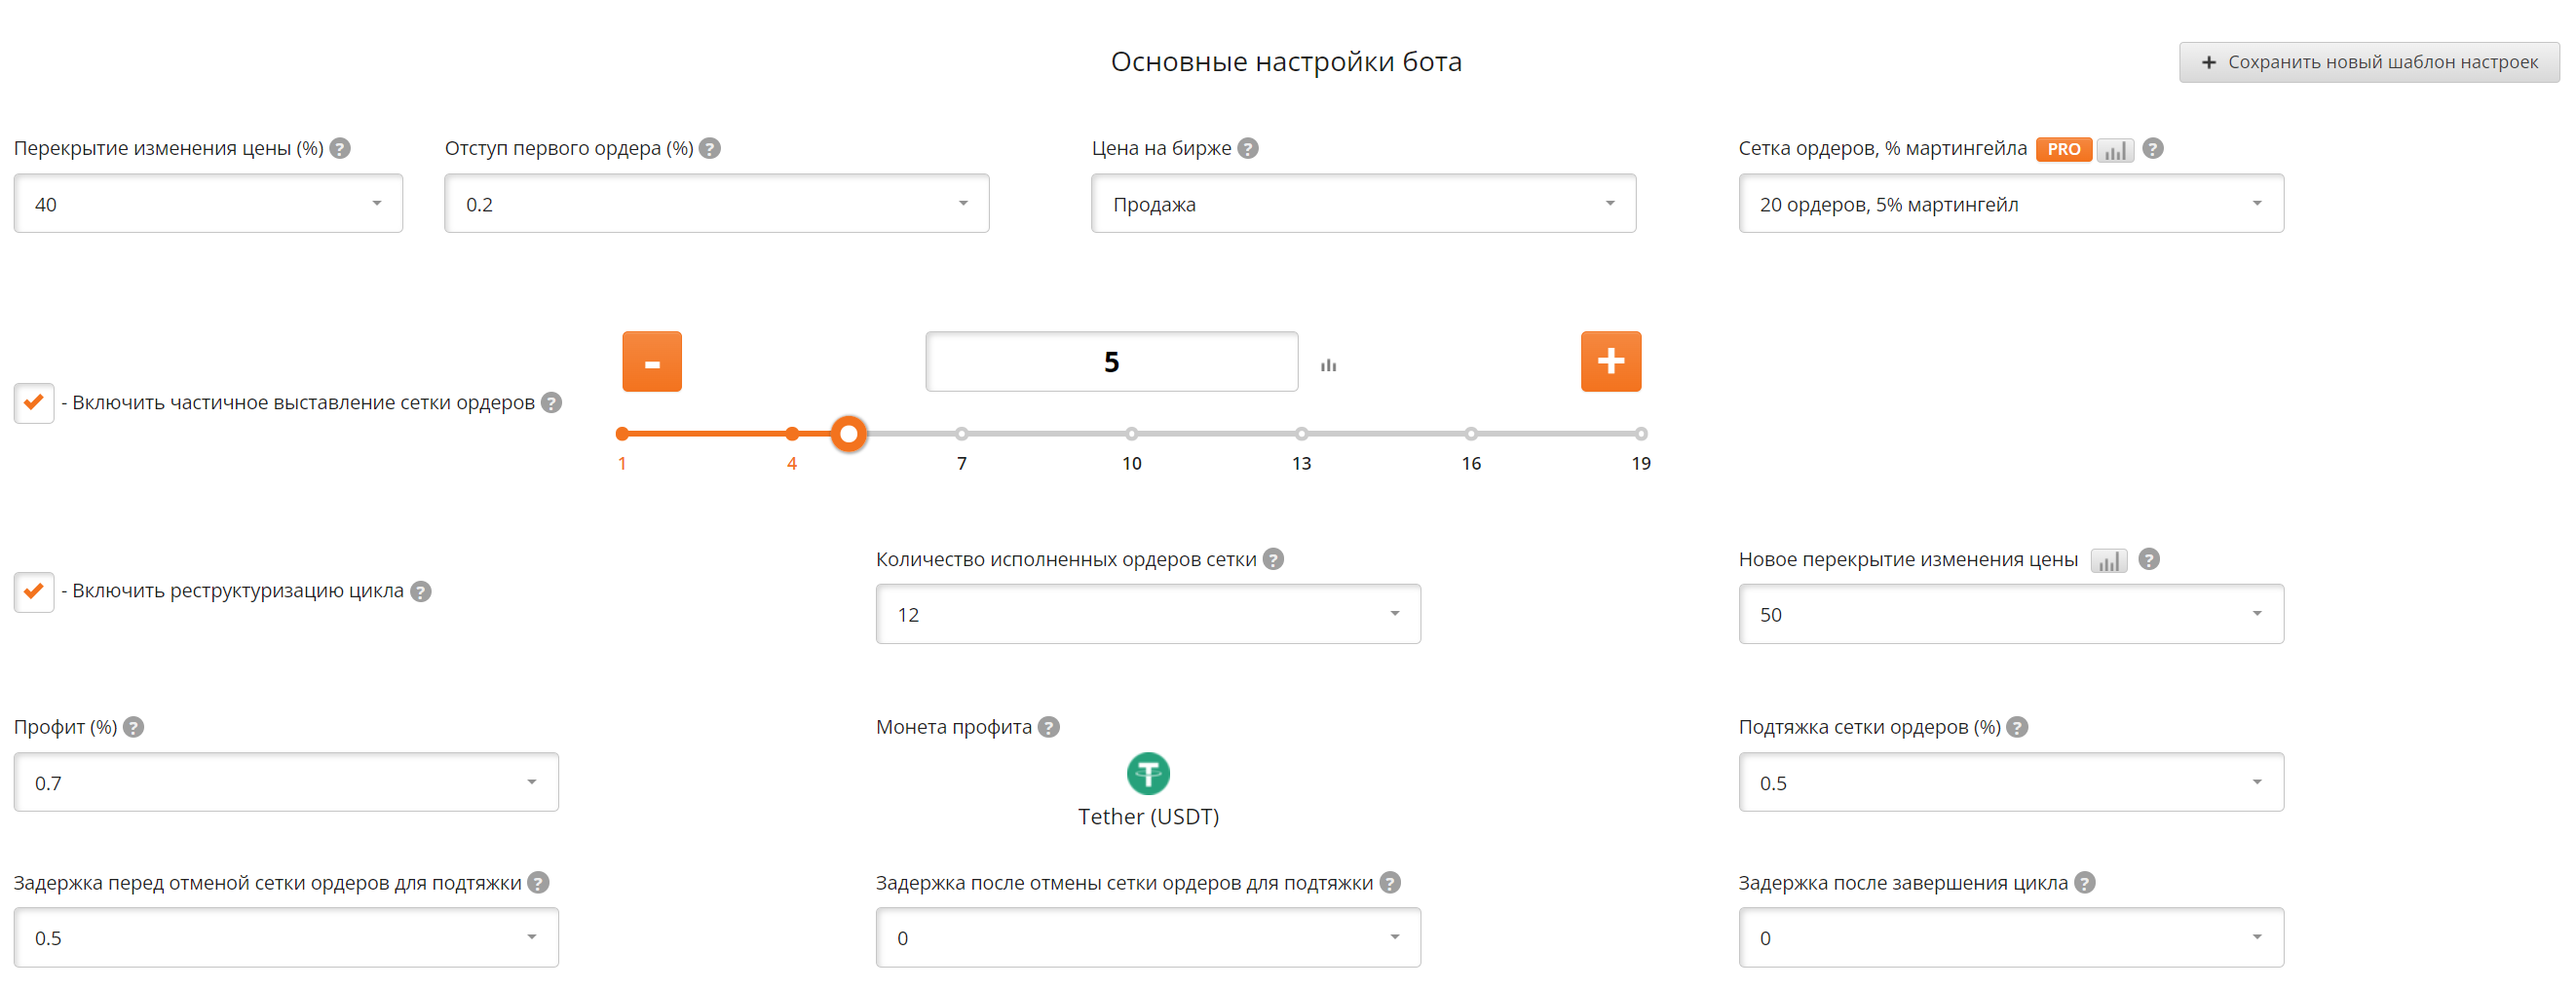Open Цена на бирже dropdown showing Продажа
Image resolution: width=2576 pixels, height=990 pixels.
point(1363,204)
